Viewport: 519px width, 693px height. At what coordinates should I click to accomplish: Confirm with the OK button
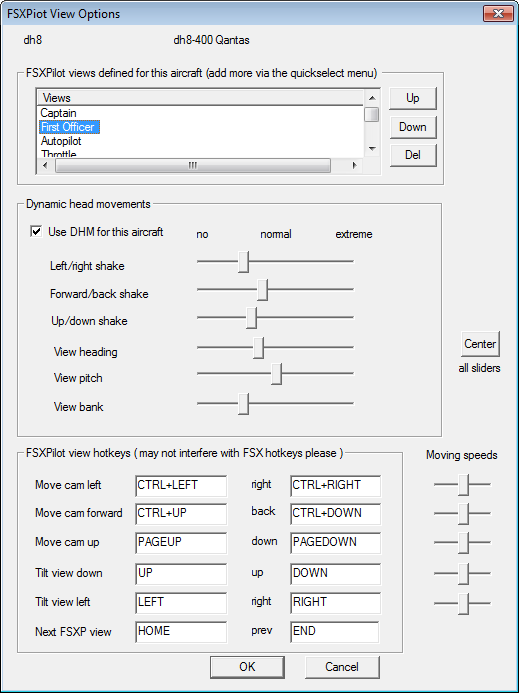(x=247, y=667)
